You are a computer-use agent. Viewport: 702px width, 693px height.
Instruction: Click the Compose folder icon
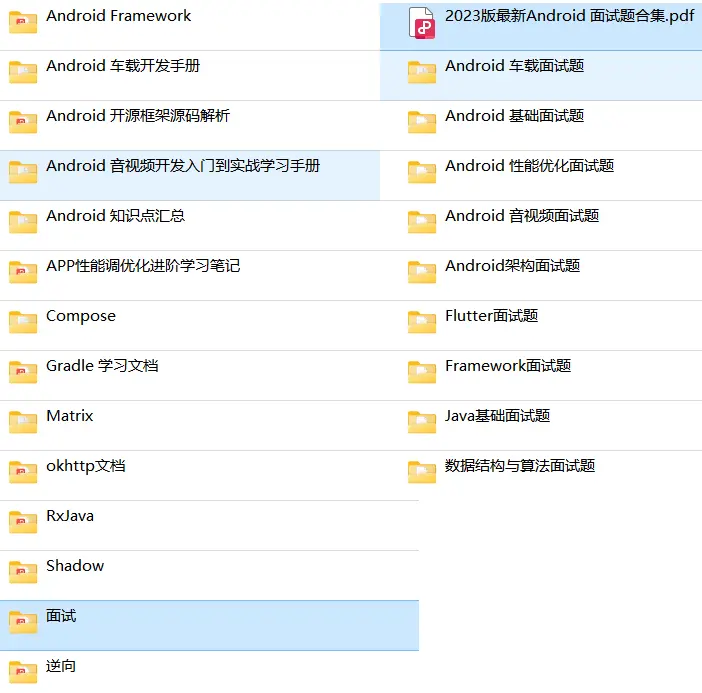point(23,322)
